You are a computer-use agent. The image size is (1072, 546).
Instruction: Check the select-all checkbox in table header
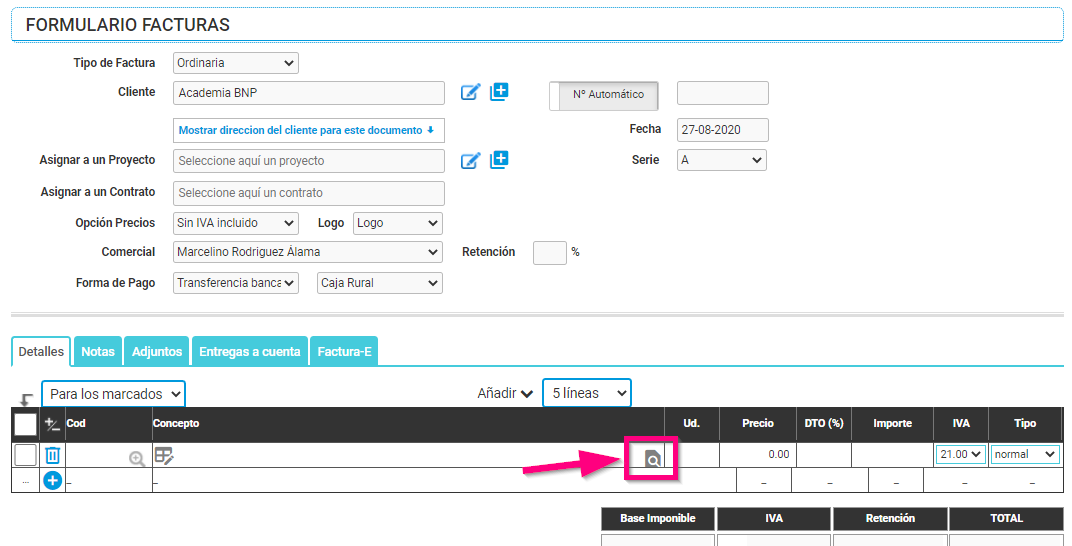point(25,424)
